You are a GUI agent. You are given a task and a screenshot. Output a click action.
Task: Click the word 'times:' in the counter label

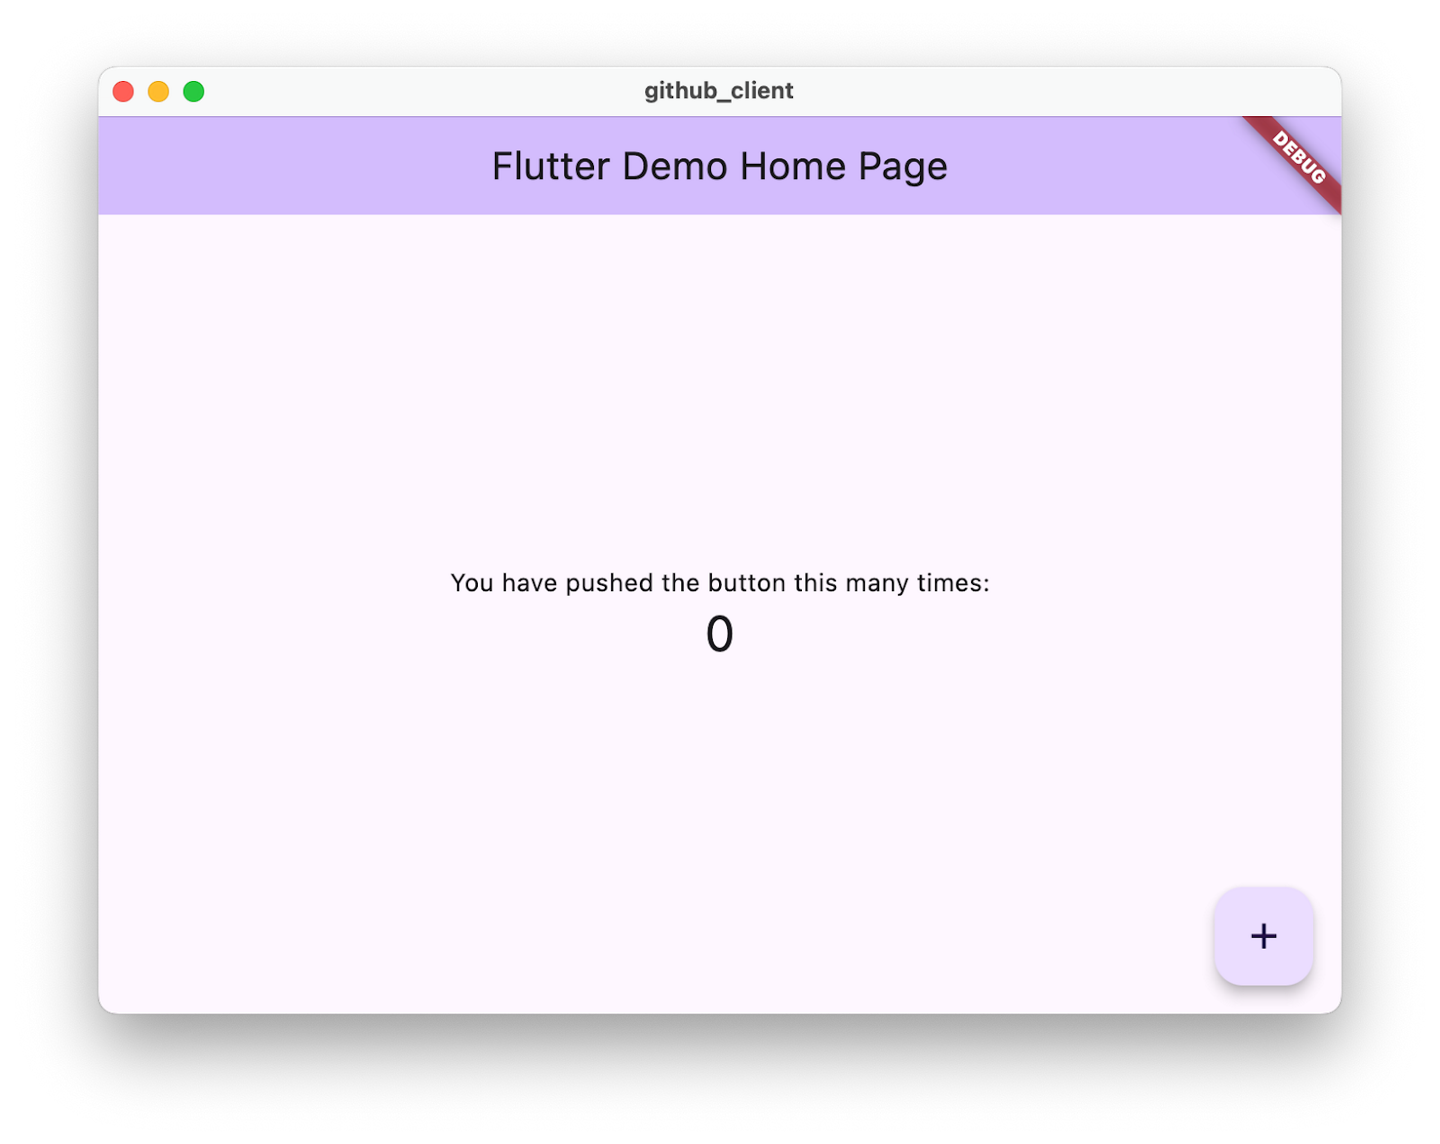(x=953, y=583)
